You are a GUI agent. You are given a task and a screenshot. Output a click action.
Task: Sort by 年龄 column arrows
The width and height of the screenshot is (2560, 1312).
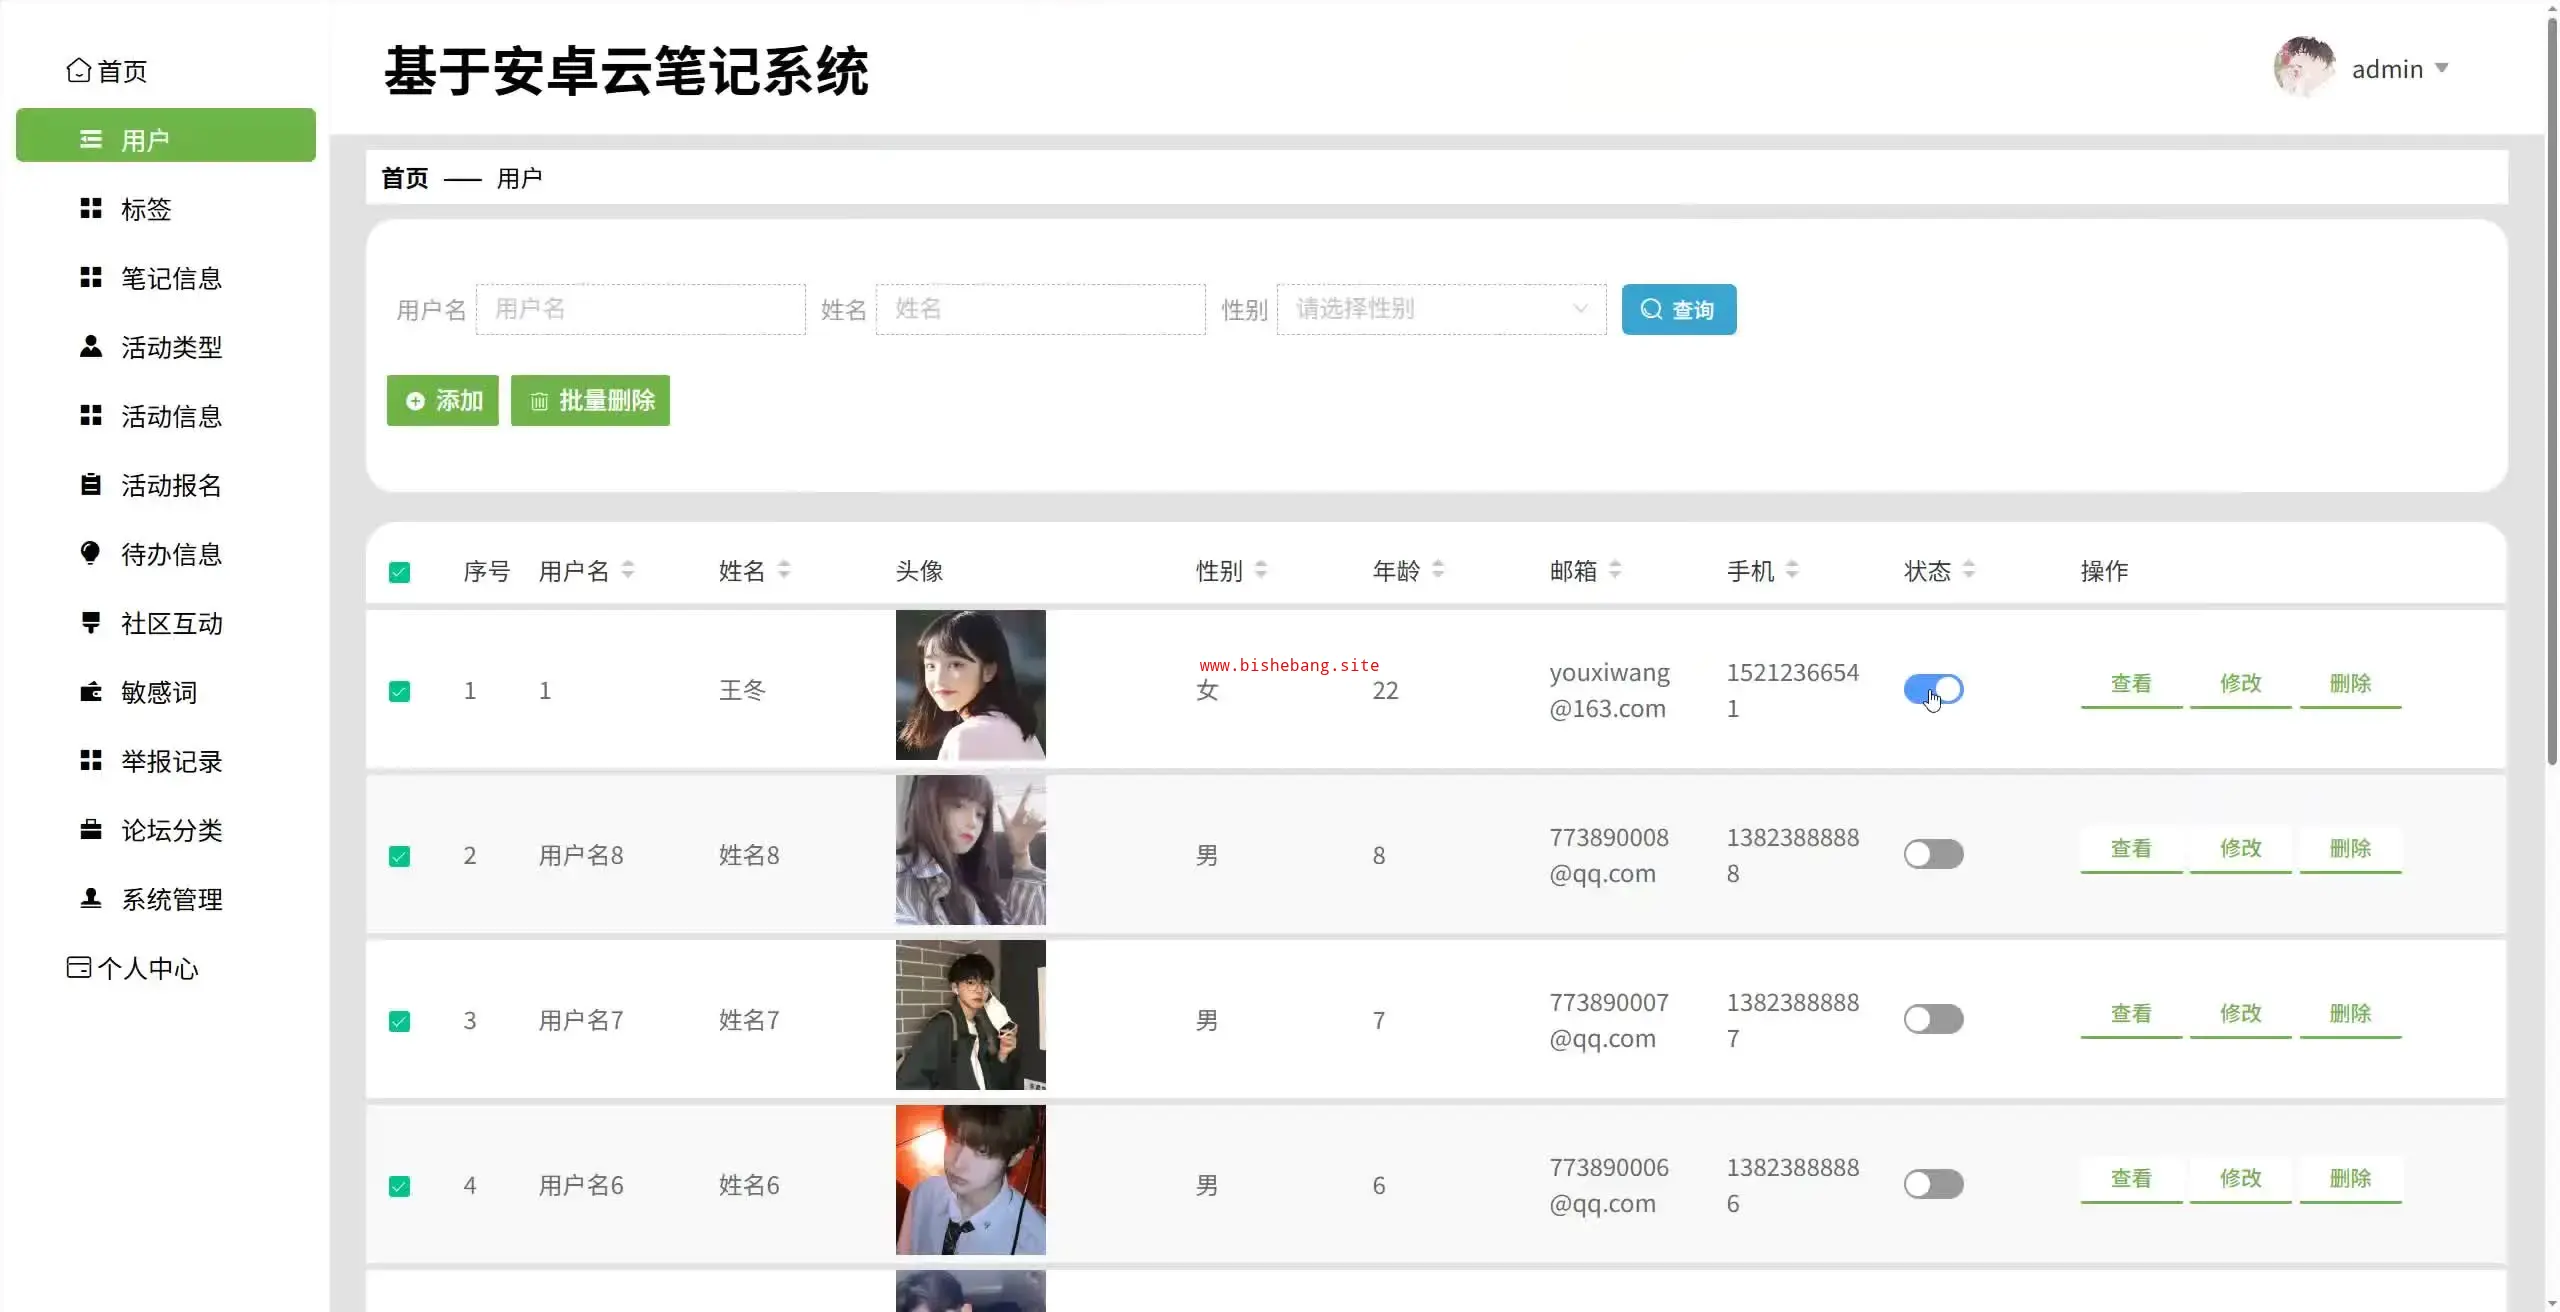coord(1438,570)
